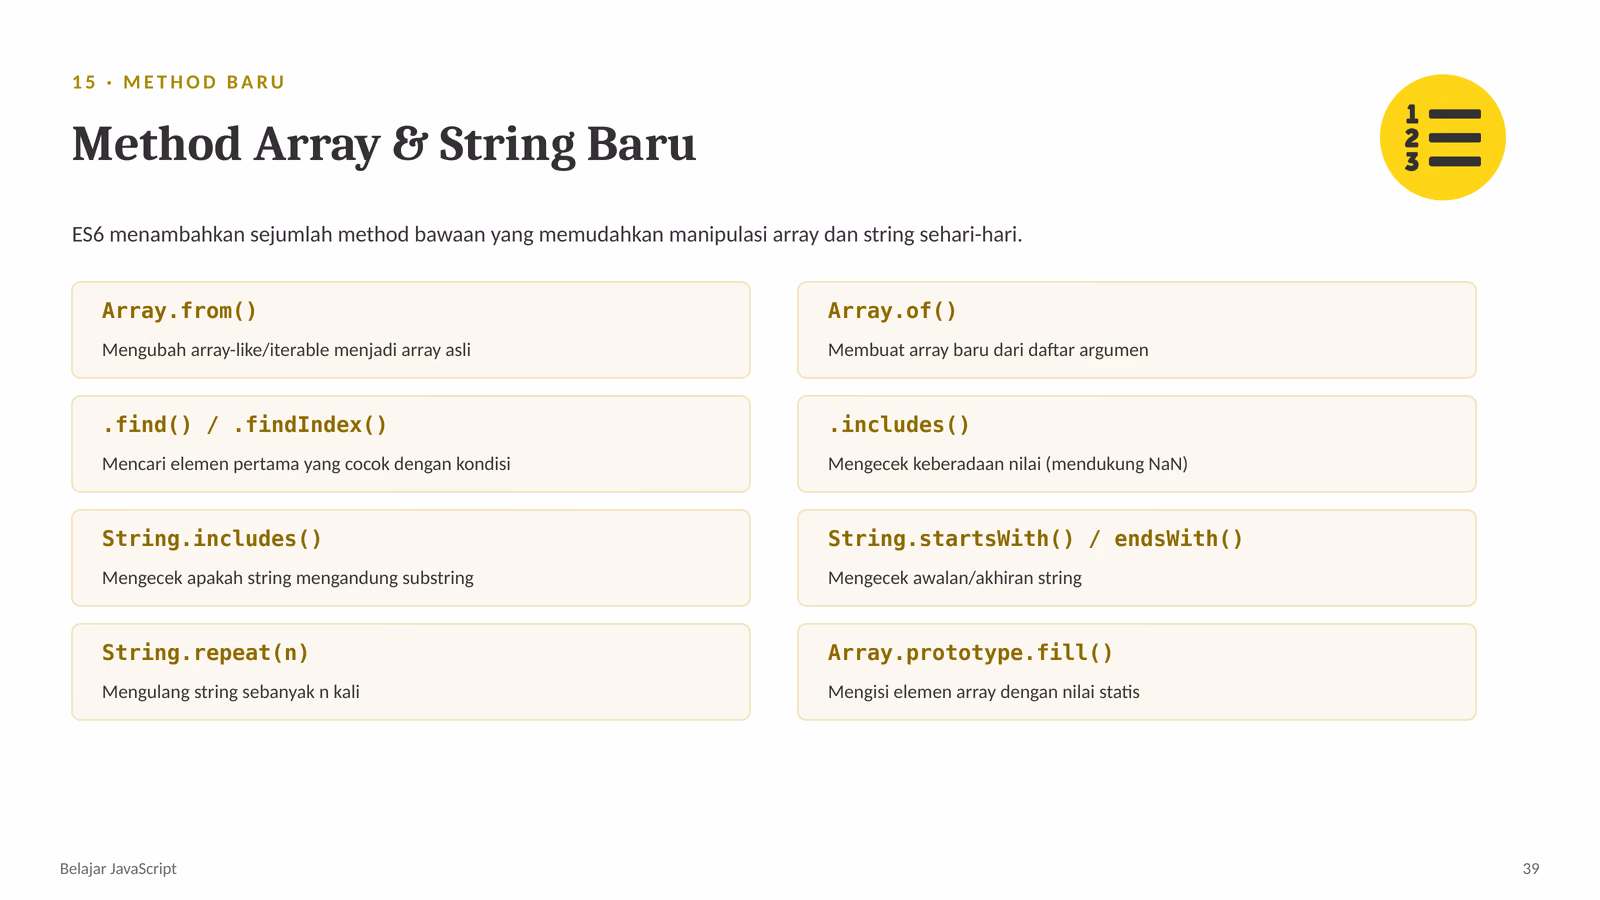Click the 'Array.of()' heading
The width and height of the screenshot is (1600, 900).
(892, 311)
